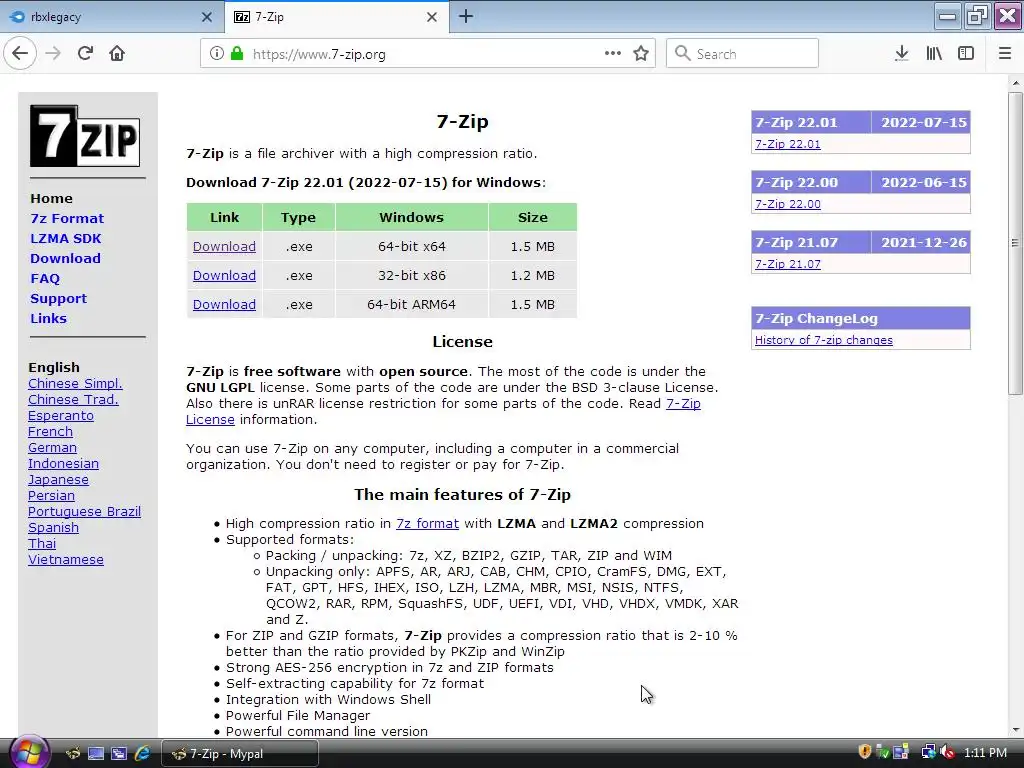Click Home in the sidebar menu

(52, 199)
